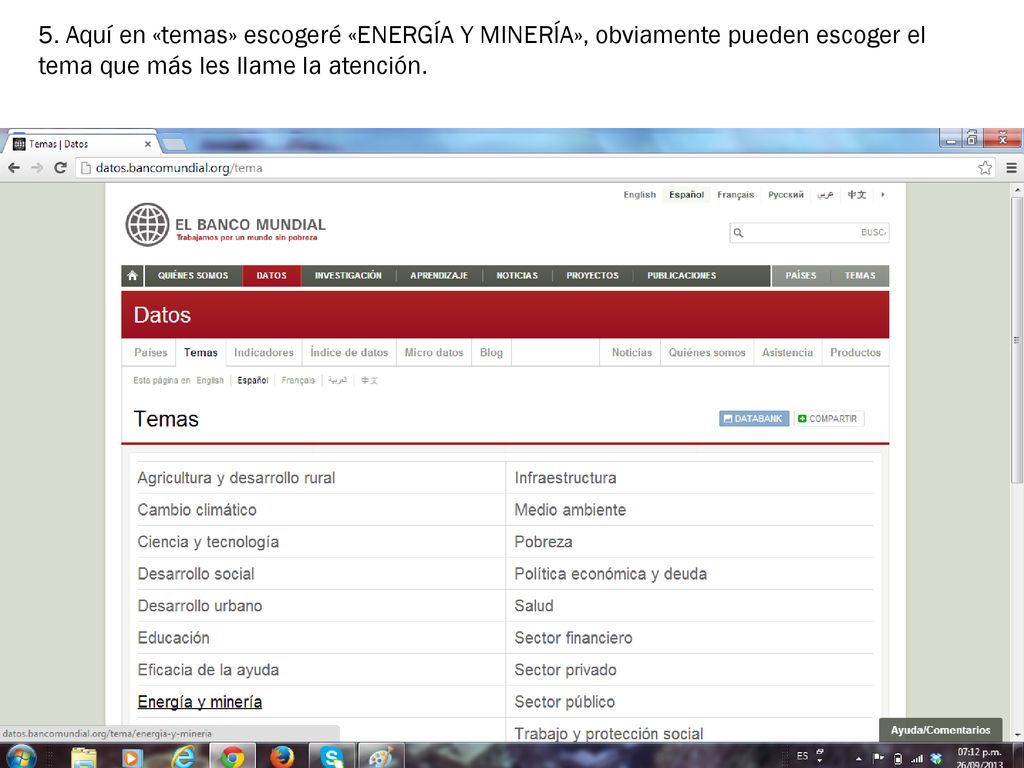Close the Temas | Datos tab

[x=148, y=144]
